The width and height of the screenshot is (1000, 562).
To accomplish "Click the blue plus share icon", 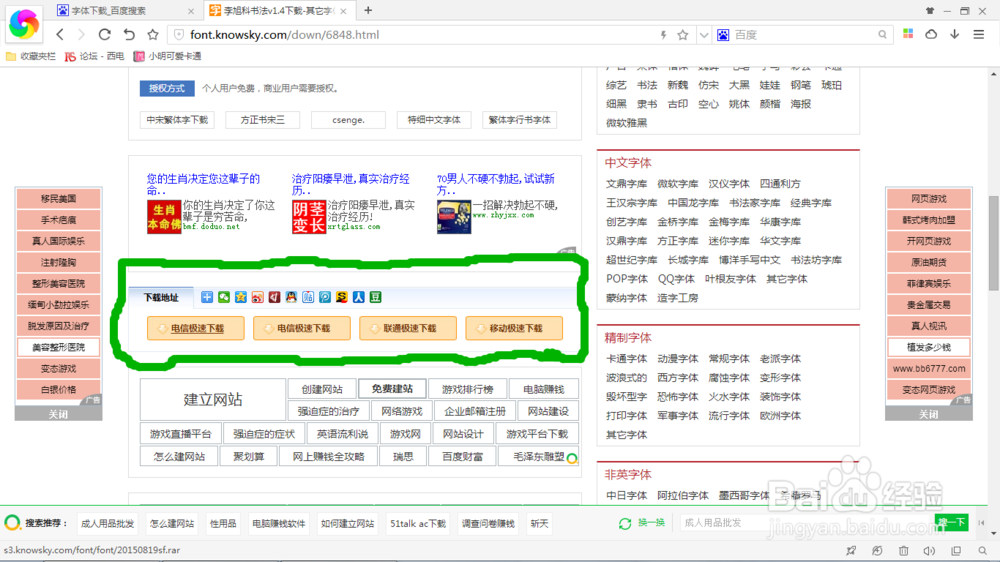I will (207, 297).
